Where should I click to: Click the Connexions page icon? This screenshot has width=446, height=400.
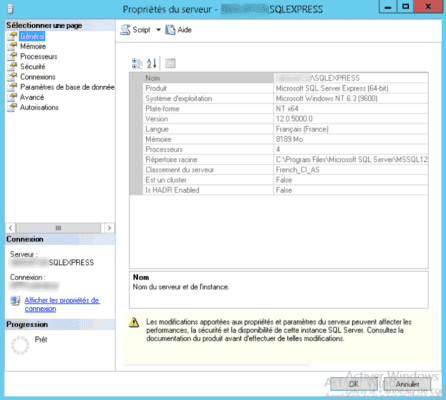(x=12, y=77)
